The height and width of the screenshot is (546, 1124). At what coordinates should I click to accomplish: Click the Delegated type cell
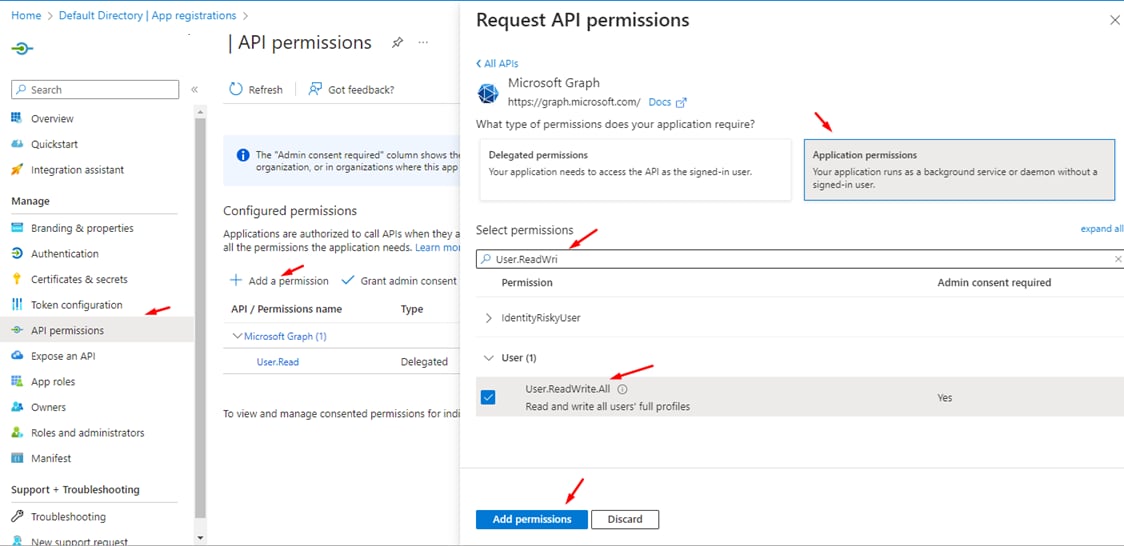tap(424, 362)
